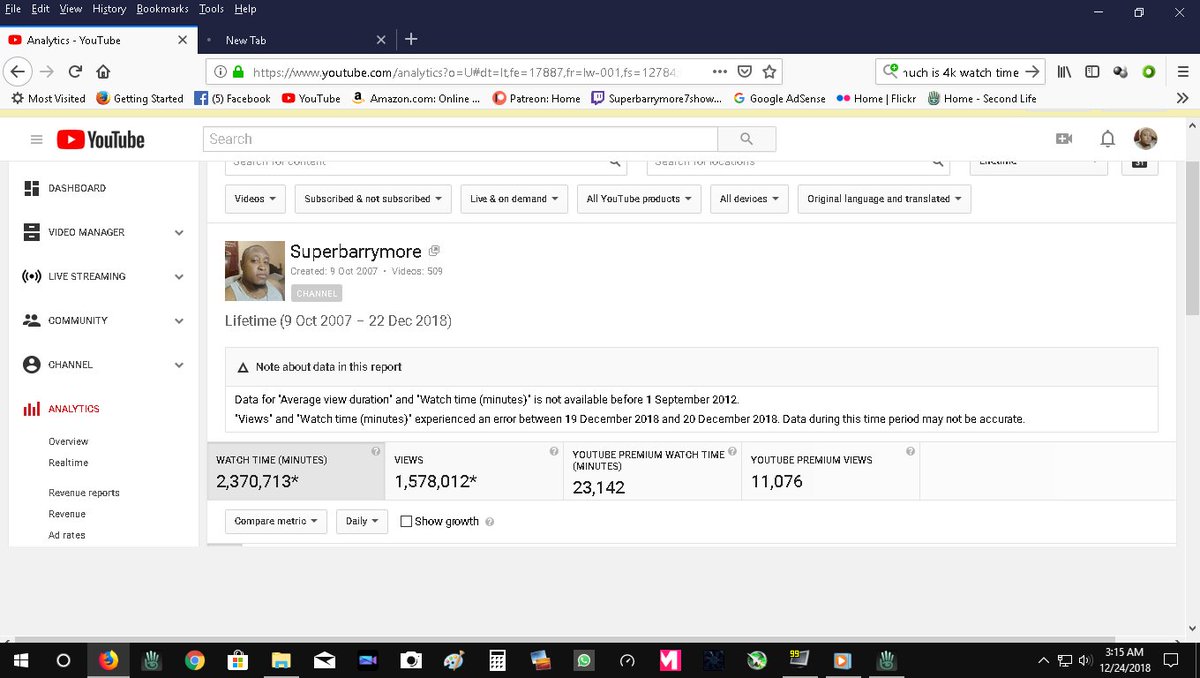Open the Overview analytics report

pyautogui.click(x=68, y=441)
